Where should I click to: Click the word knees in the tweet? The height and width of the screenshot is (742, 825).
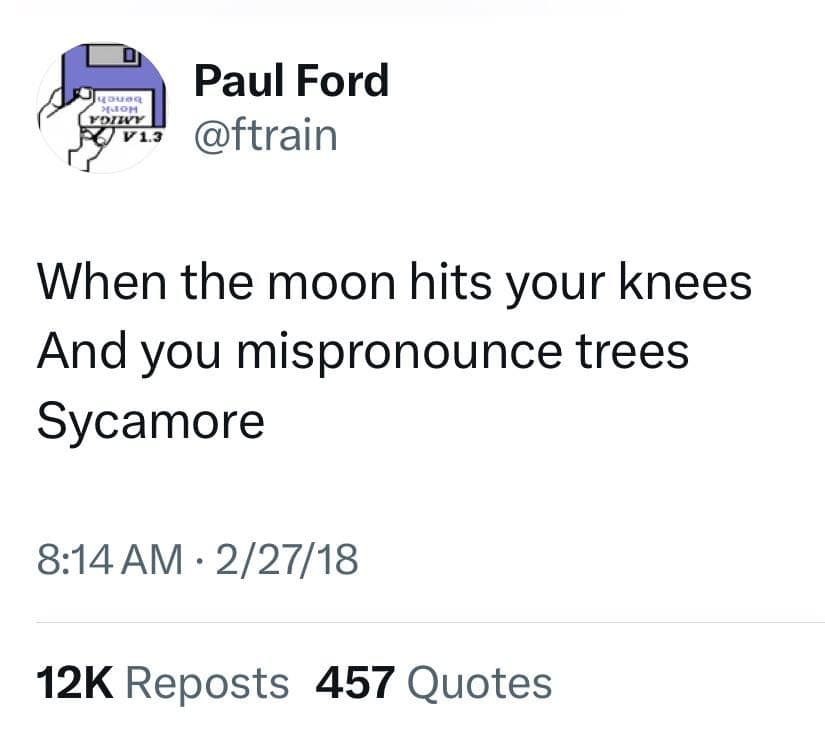(686, 282)
